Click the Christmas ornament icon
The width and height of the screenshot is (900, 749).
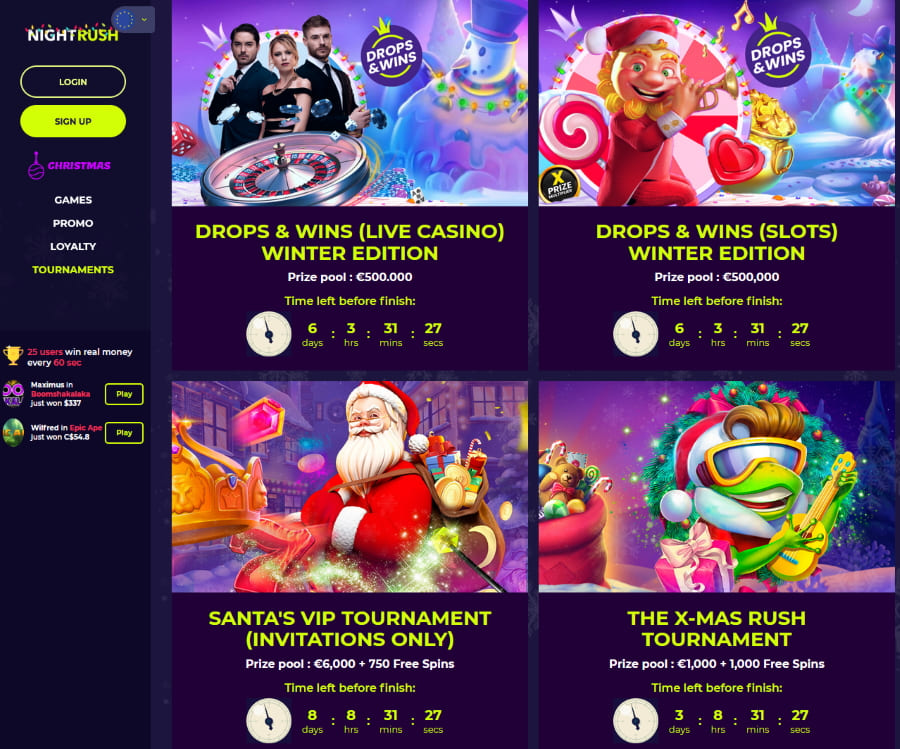[36, 166]
